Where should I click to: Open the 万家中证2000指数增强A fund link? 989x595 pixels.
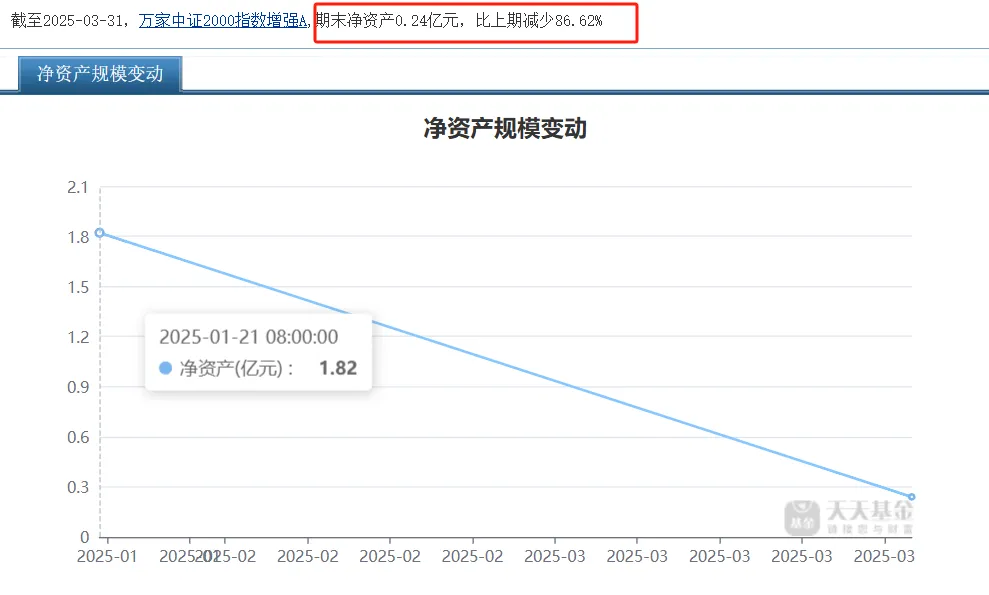[x=223, y=21]
